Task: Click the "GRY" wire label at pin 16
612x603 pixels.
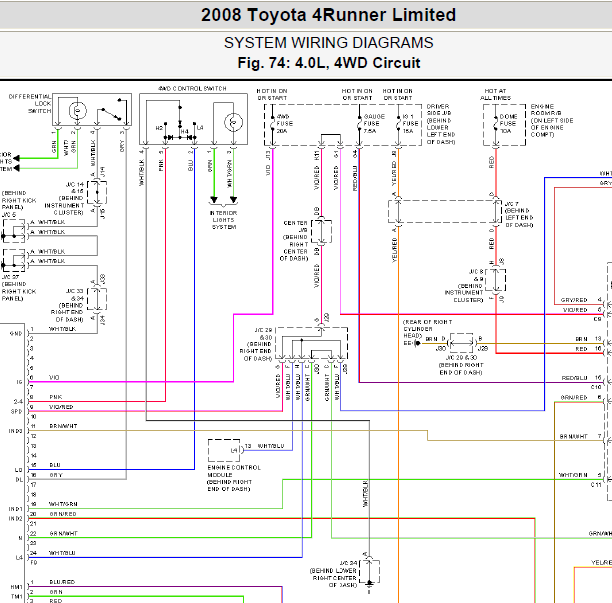Action: pyautogui.click(x=55, y=475)
